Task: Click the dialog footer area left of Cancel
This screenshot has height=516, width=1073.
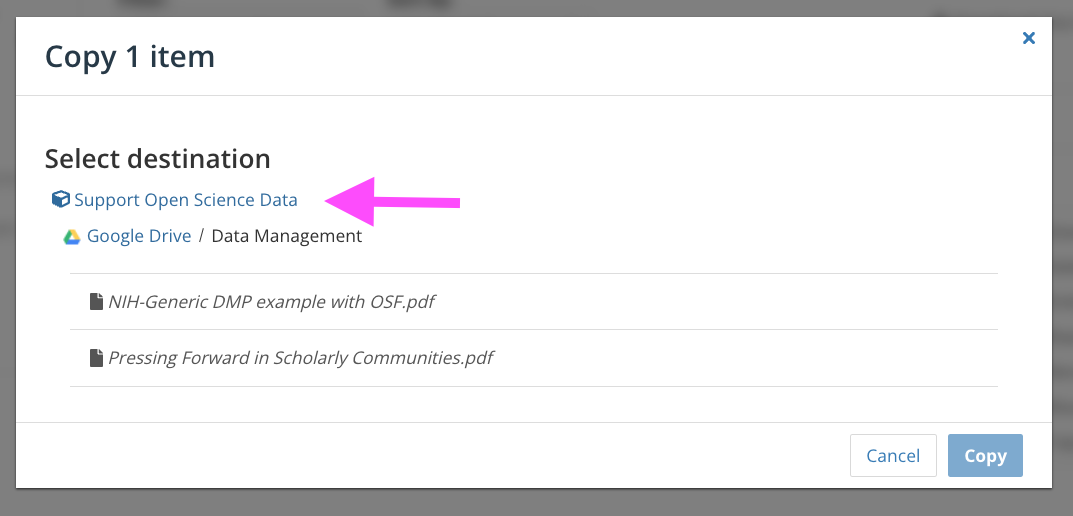Action: coord(431,455)
